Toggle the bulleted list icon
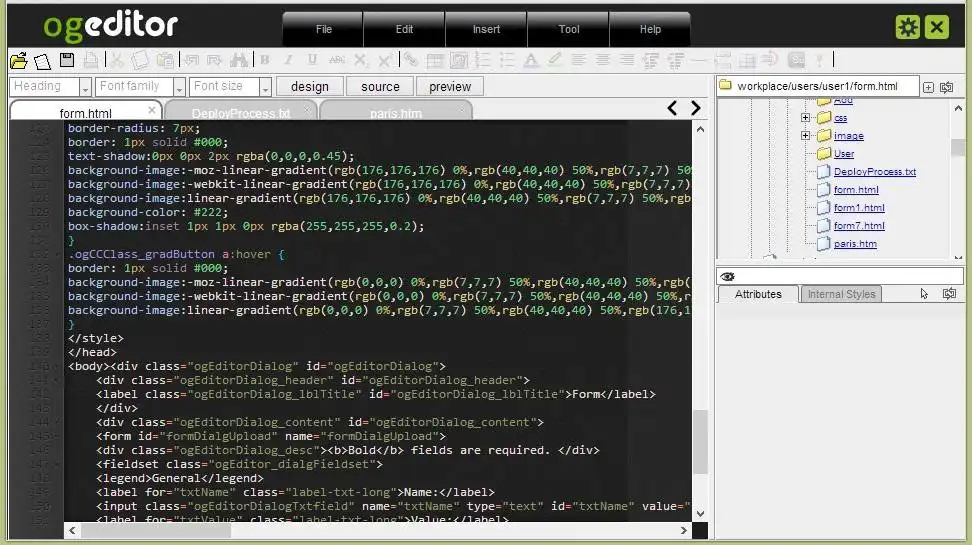Viewport: 972px width, 545px height. pos(507,60)
